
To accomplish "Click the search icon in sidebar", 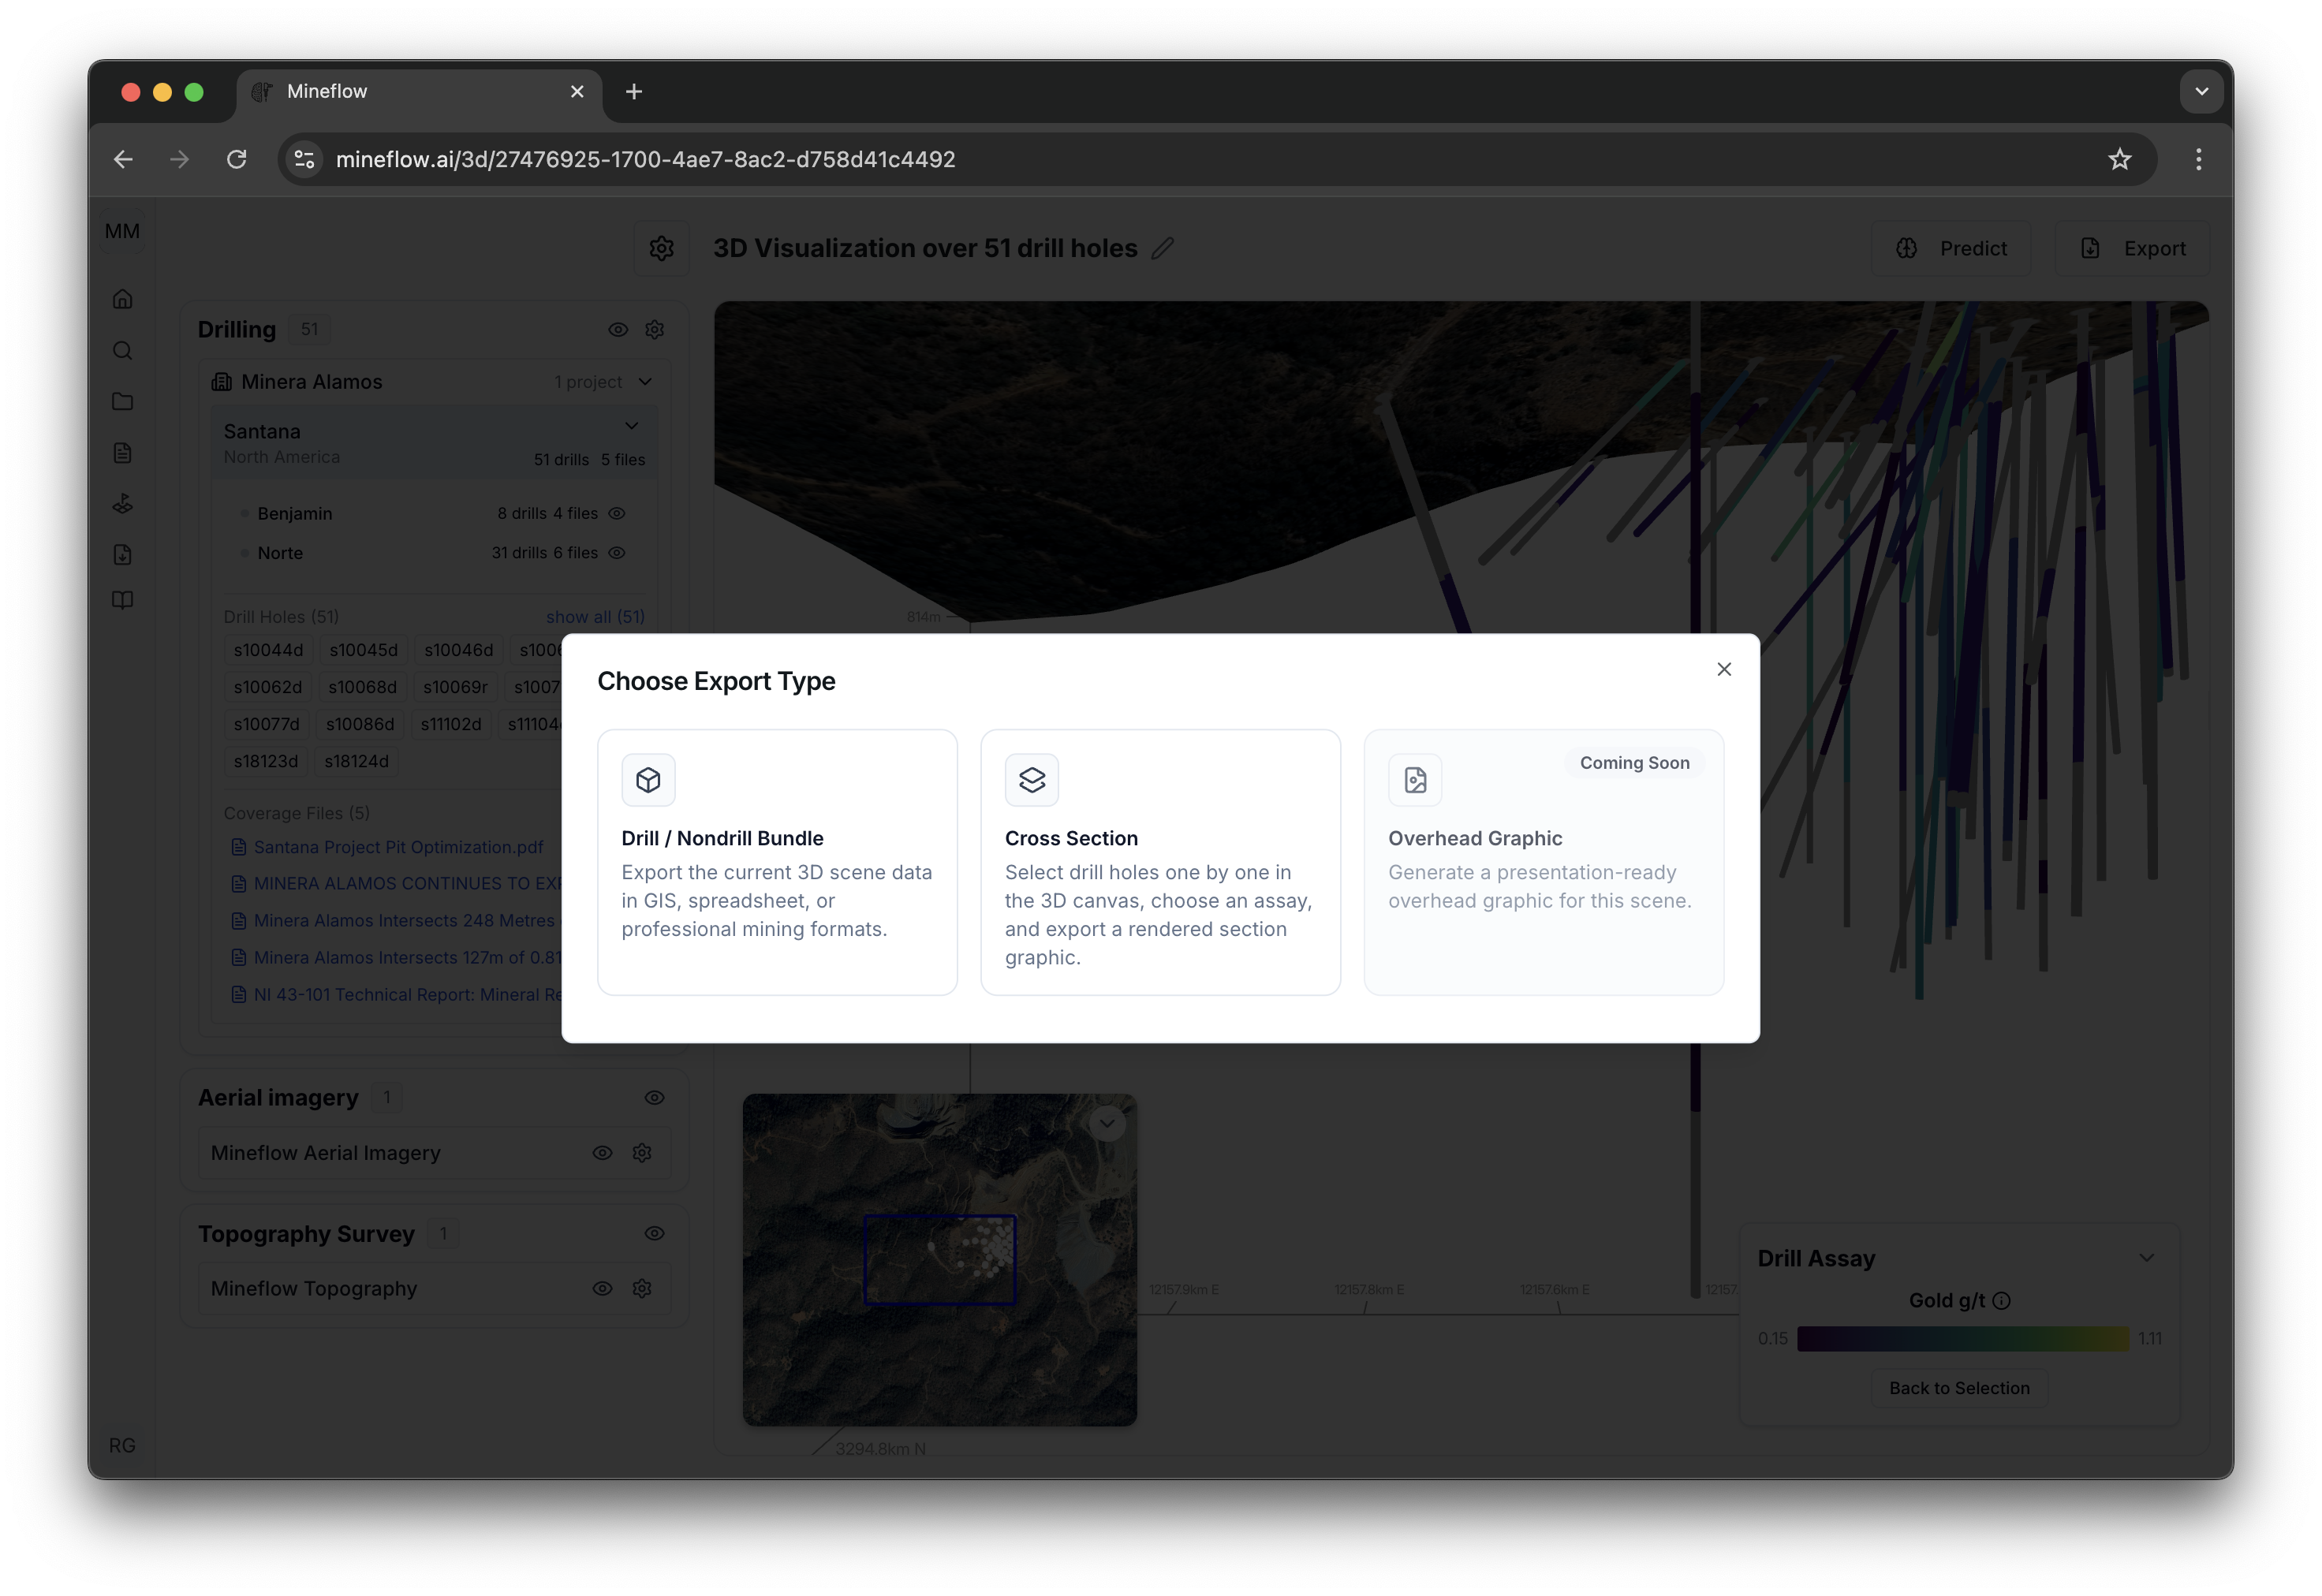I will click(122, 350).
